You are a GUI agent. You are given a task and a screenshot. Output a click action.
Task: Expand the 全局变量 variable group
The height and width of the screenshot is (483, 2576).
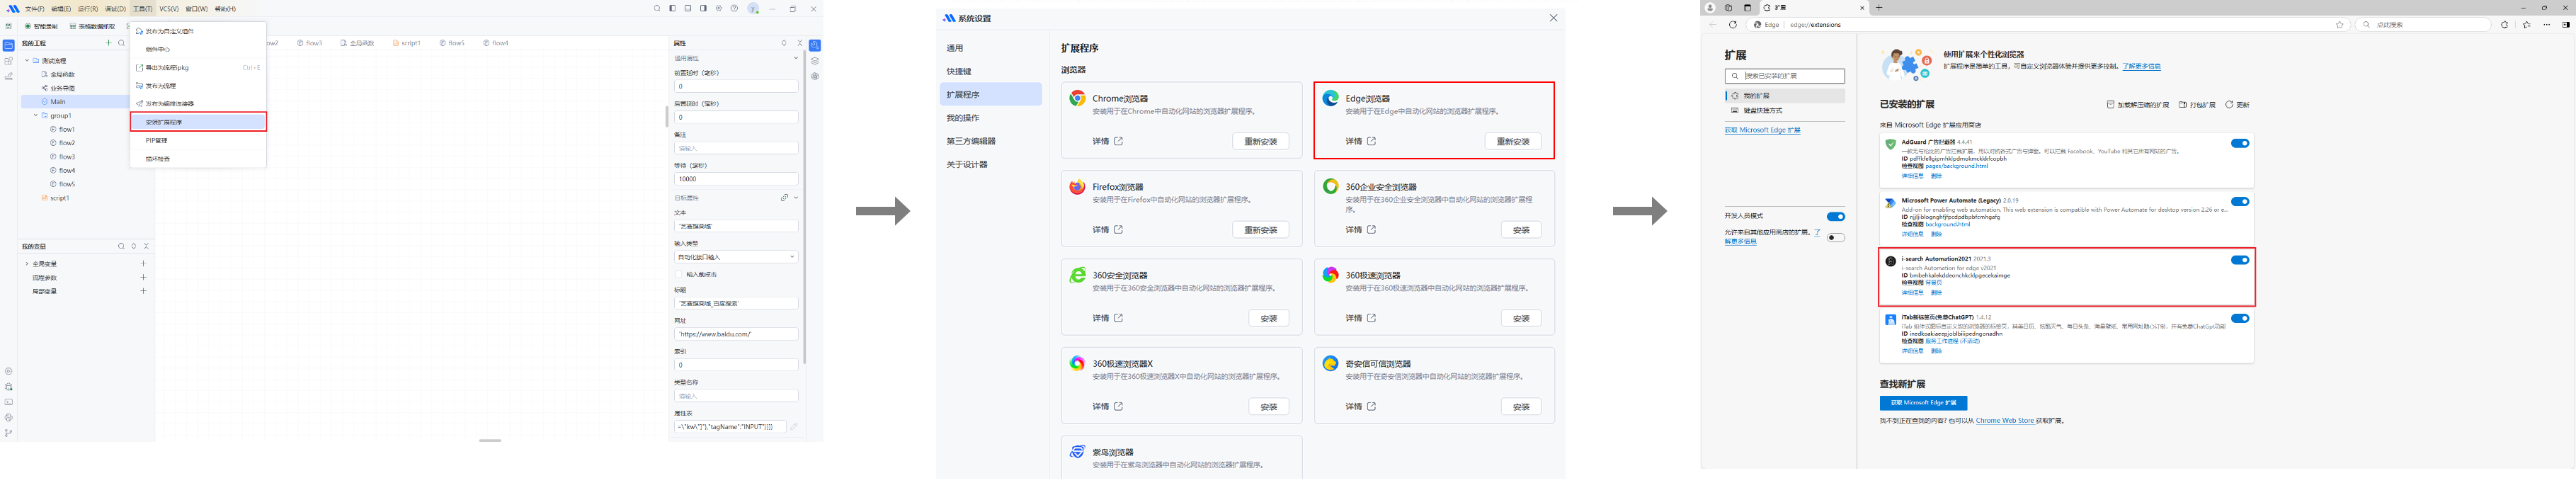(27, 264)
